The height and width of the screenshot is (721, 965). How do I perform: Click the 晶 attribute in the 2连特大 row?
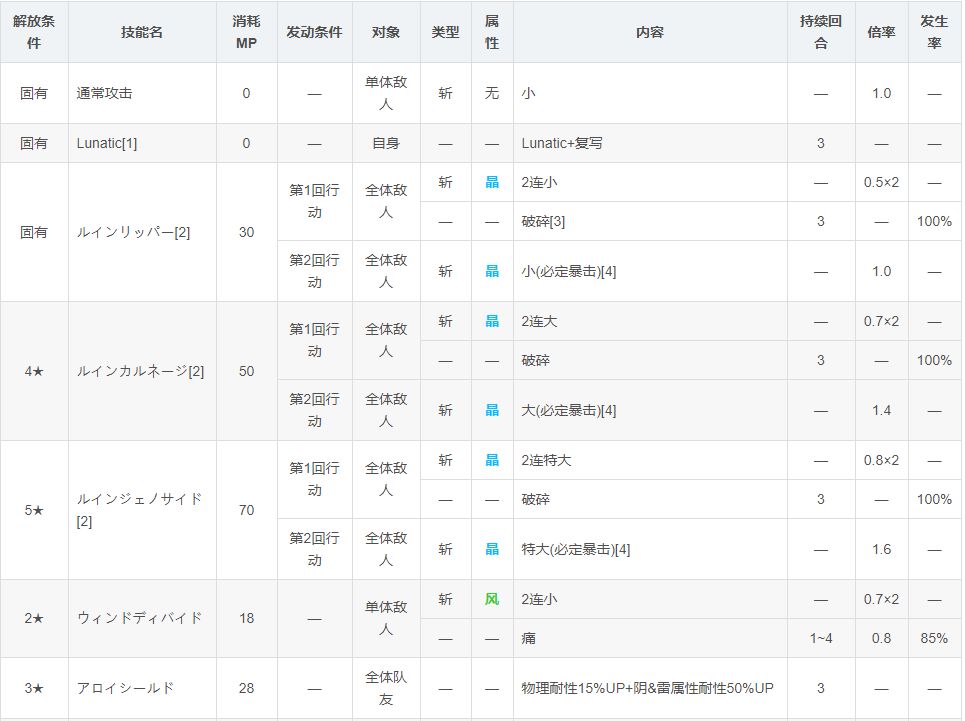492,460
